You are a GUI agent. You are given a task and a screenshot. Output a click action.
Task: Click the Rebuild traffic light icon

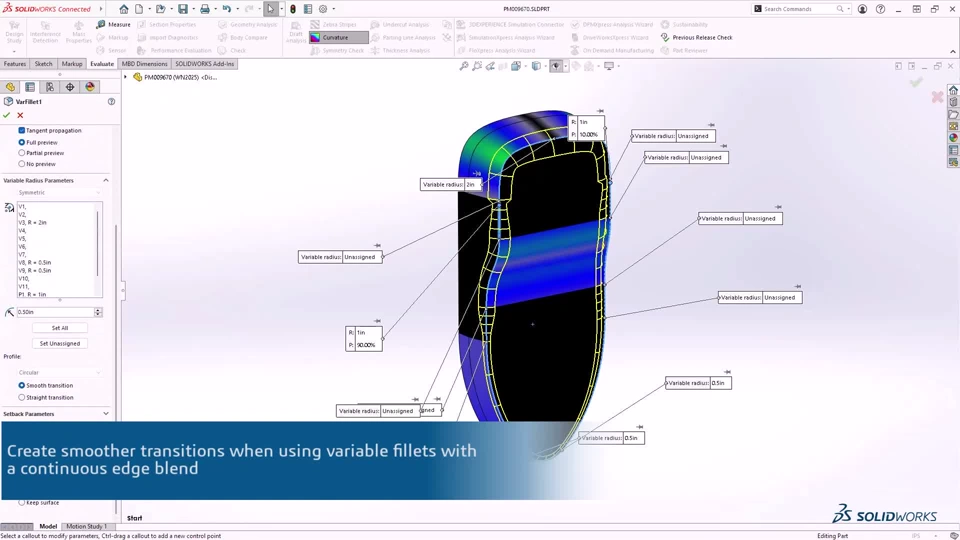point(293,9)
